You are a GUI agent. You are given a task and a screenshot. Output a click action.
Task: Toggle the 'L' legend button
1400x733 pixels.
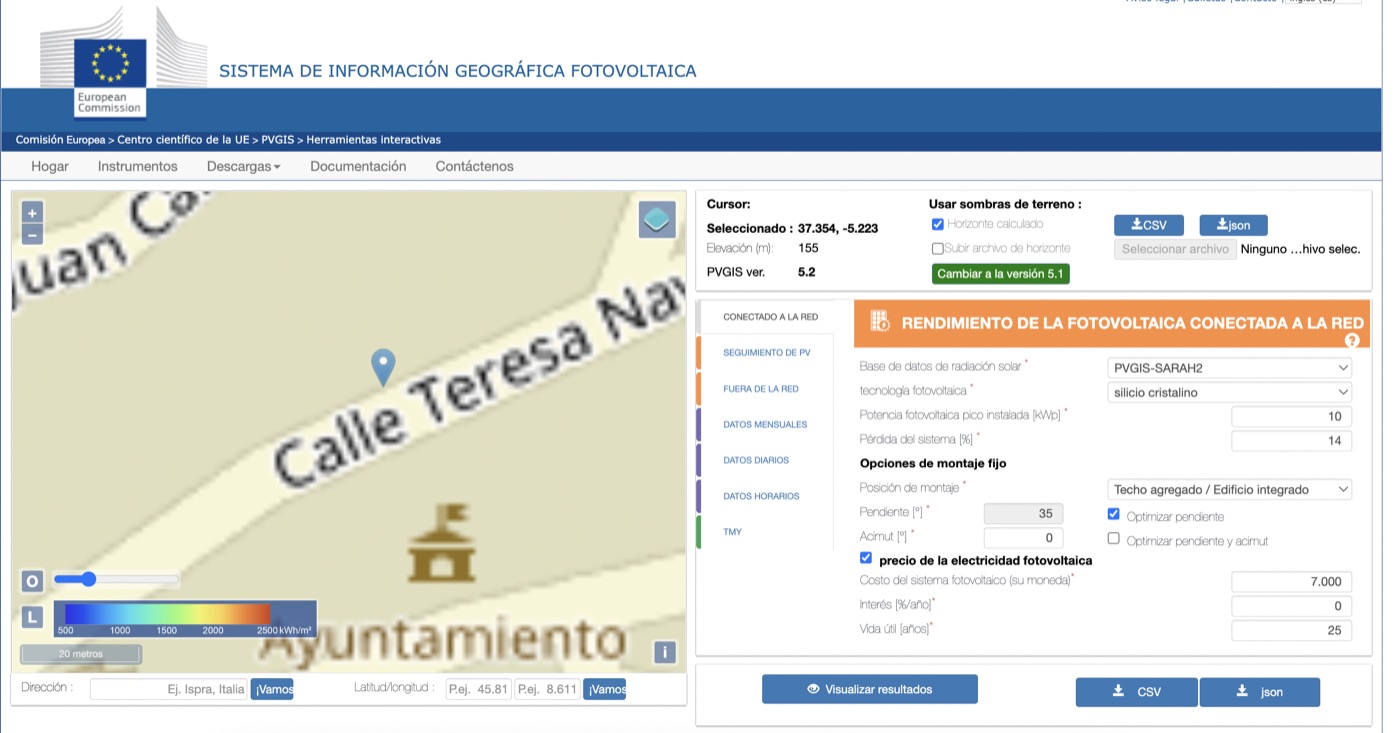[x=32, y=618]
